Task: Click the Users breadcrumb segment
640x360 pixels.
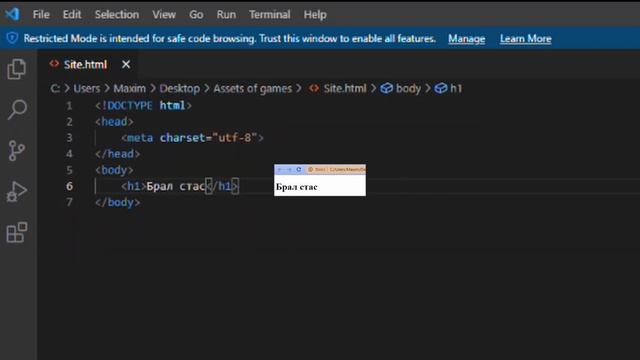Action: [87, 89]
